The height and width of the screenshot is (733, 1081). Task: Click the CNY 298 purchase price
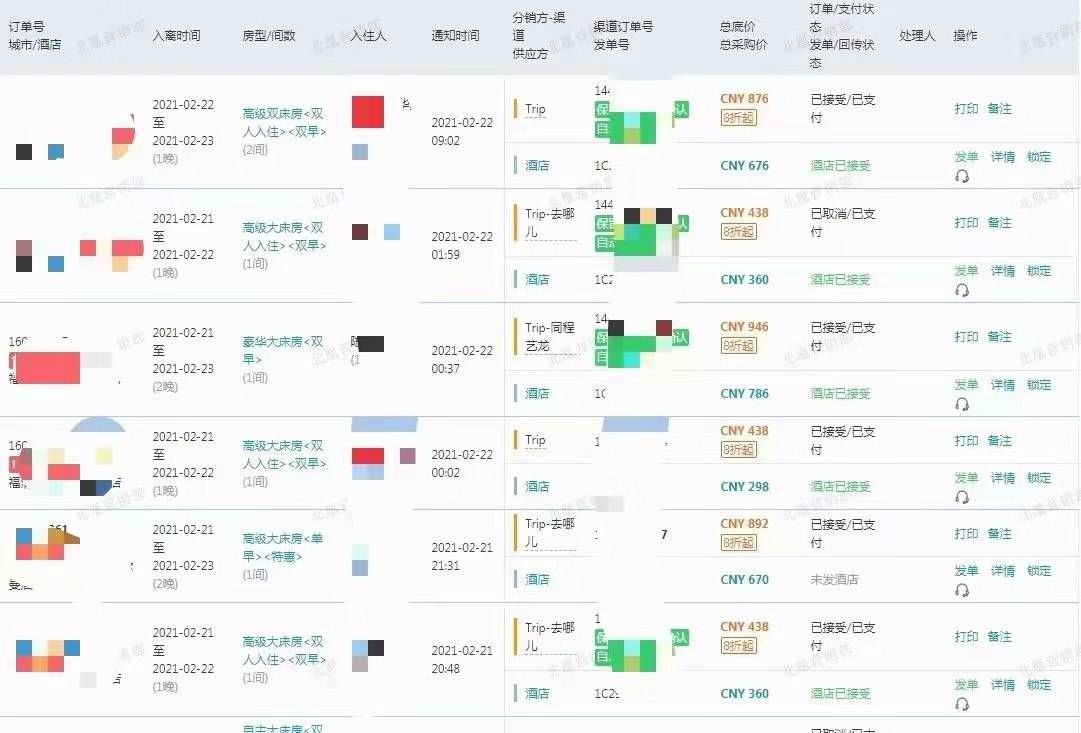click(x=744, y=487)
